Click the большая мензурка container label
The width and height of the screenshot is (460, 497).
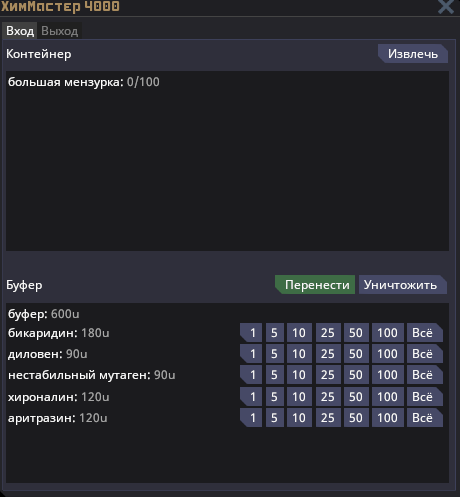coord(66,82)
